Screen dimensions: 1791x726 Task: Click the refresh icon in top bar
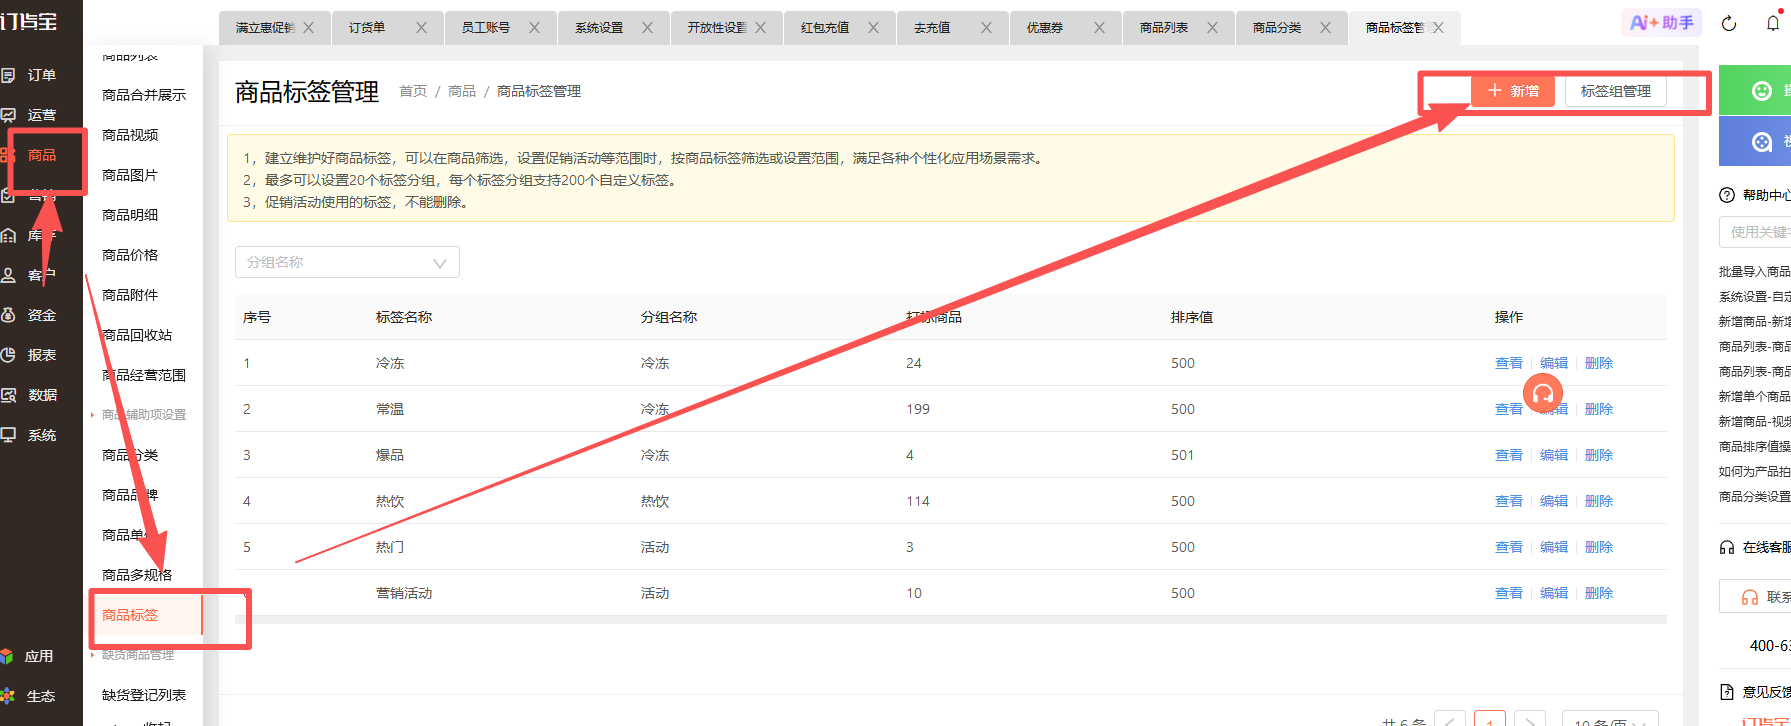click(x=1729, y=23)
